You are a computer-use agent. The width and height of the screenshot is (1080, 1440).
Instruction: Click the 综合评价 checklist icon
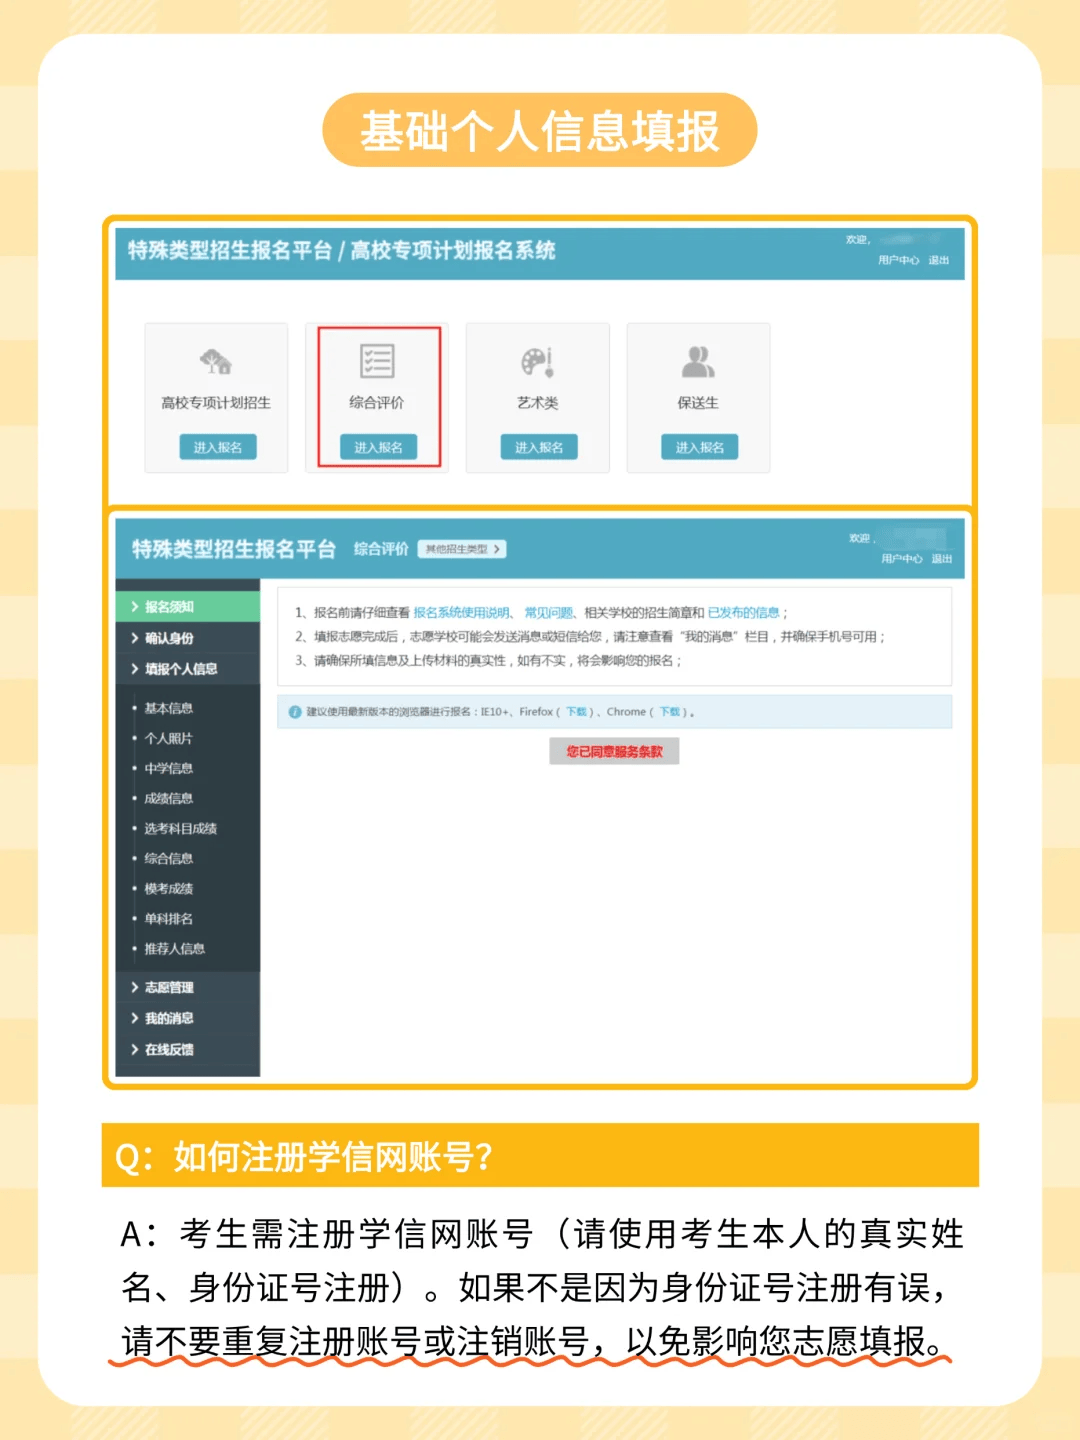[377, 361]
